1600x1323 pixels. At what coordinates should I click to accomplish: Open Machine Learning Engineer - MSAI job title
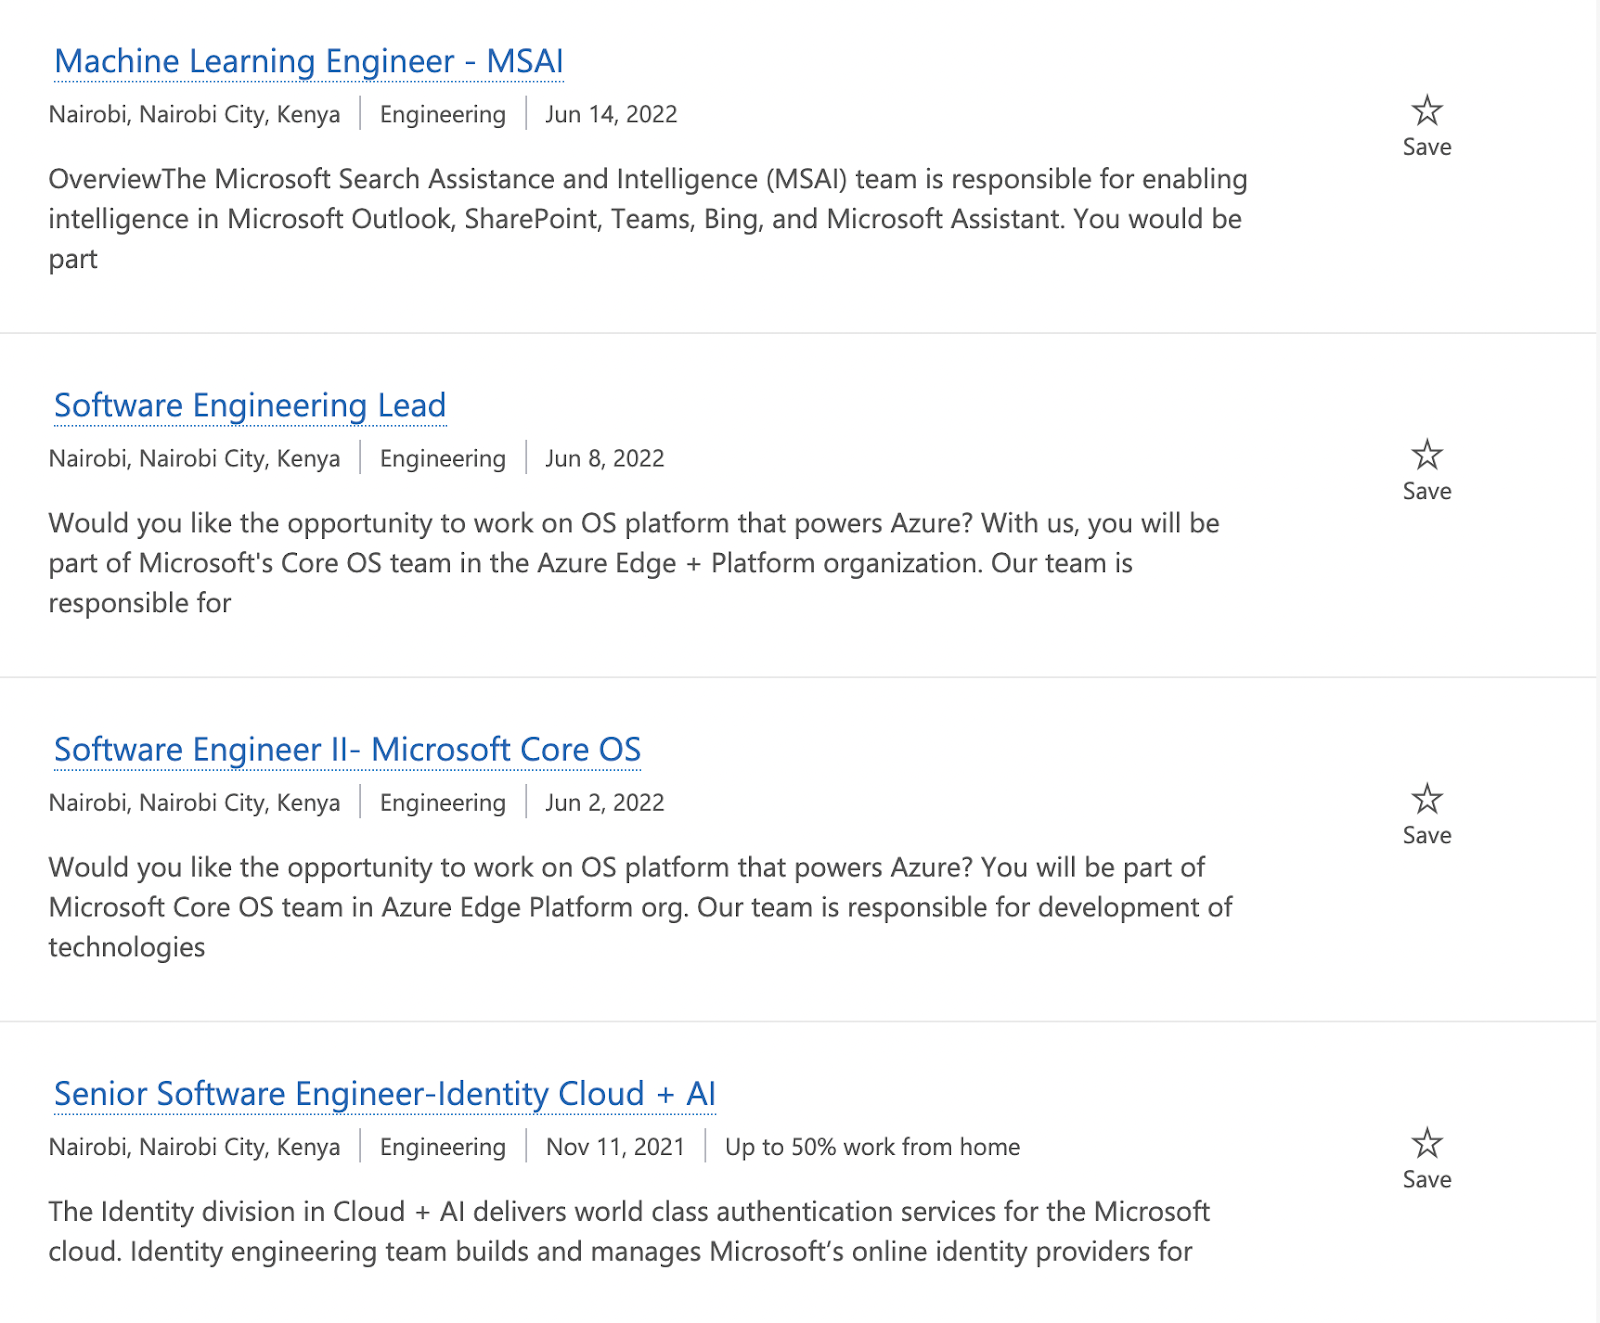click(x=309, y=61)
